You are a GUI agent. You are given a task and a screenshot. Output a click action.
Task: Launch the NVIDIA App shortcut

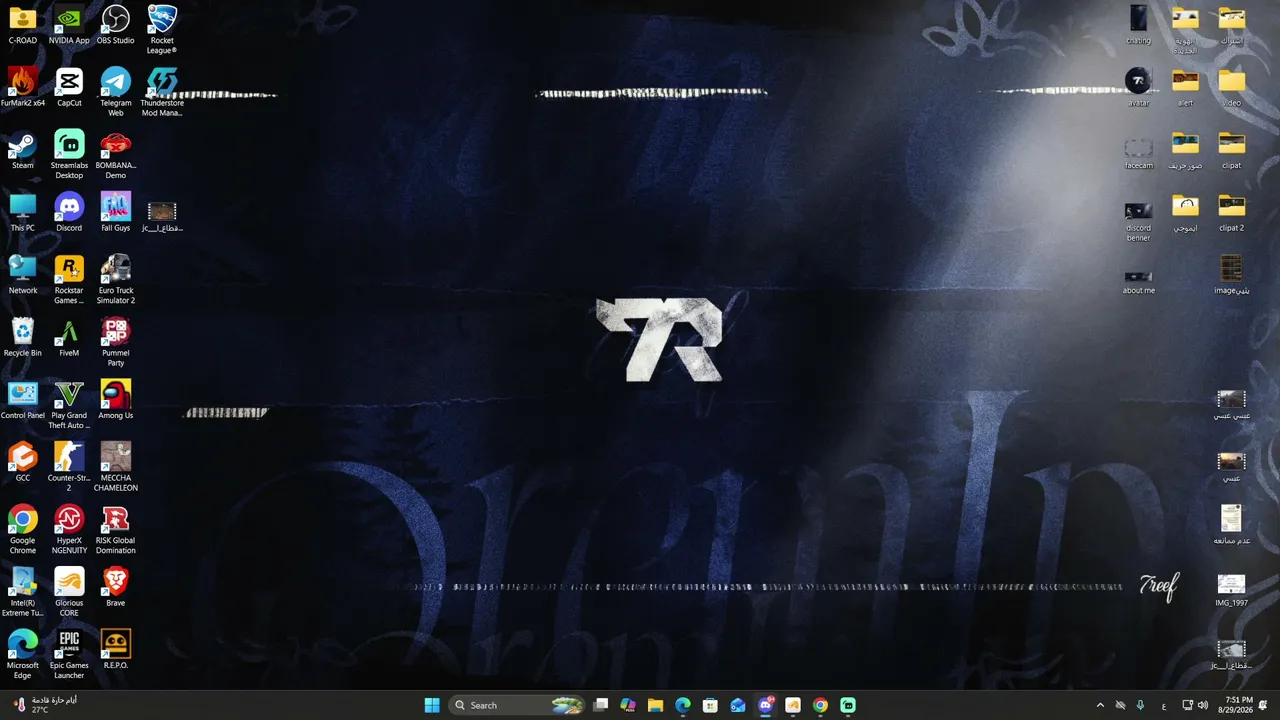coord(69,25)
